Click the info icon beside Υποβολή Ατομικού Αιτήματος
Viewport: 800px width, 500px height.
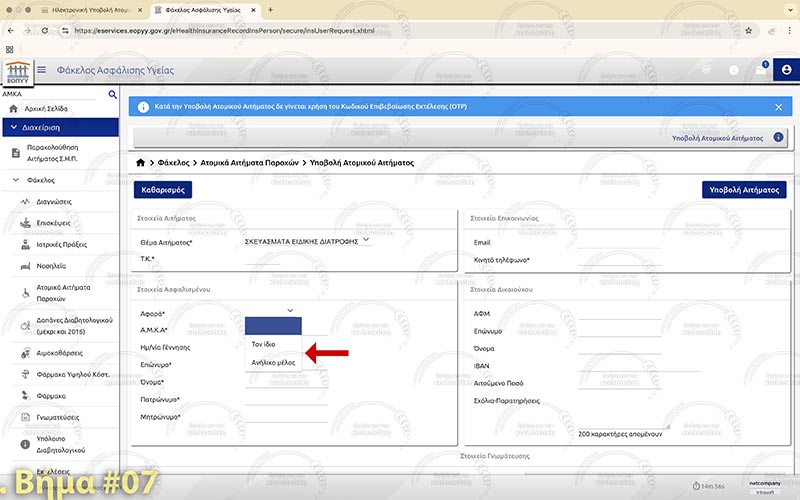(x=778, y=137)
